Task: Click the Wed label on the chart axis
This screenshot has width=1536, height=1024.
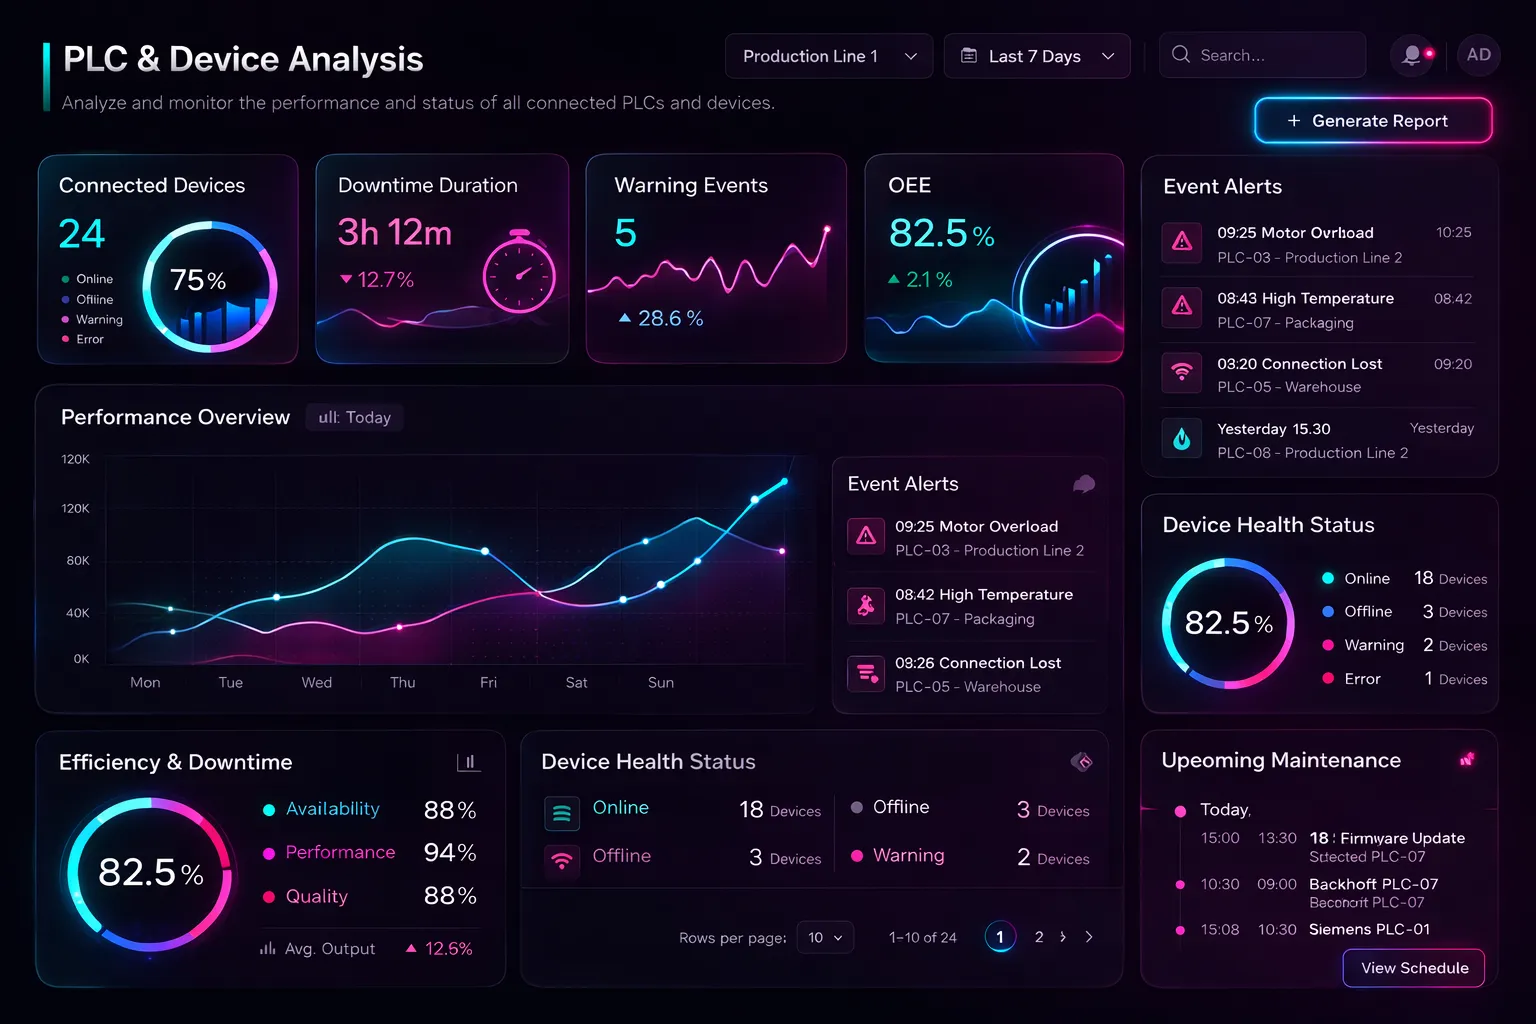Action: (x=317, y=683)
